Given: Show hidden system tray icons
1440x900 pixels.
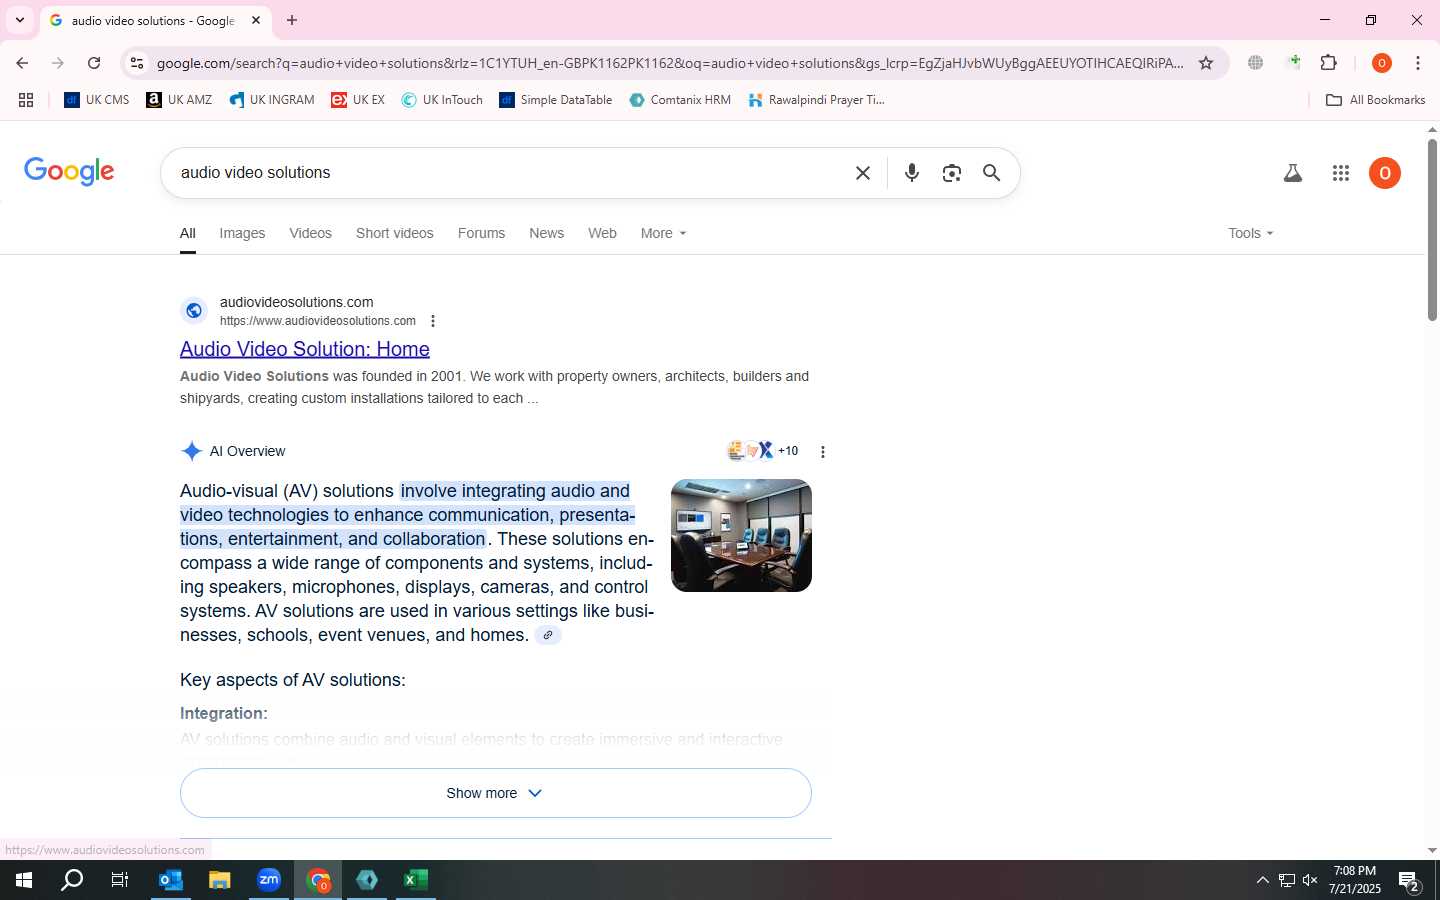Looking at the screenshot, I should [x=1262, y=880].
